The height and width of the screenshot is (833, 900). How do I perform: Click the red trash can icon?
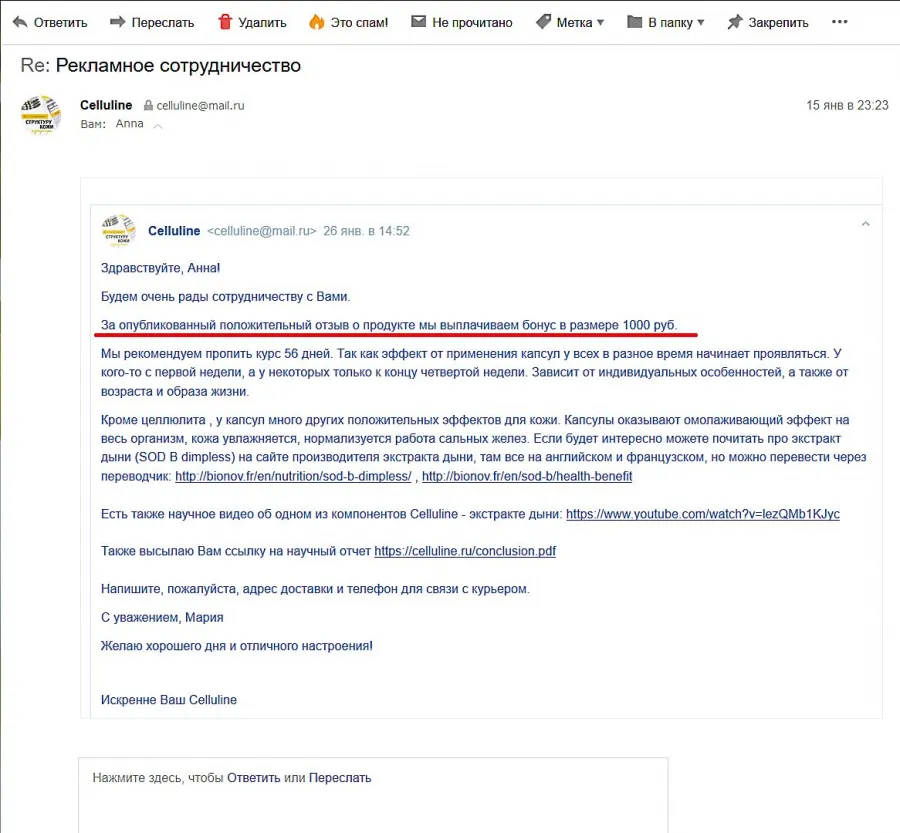tap(225, 22)
